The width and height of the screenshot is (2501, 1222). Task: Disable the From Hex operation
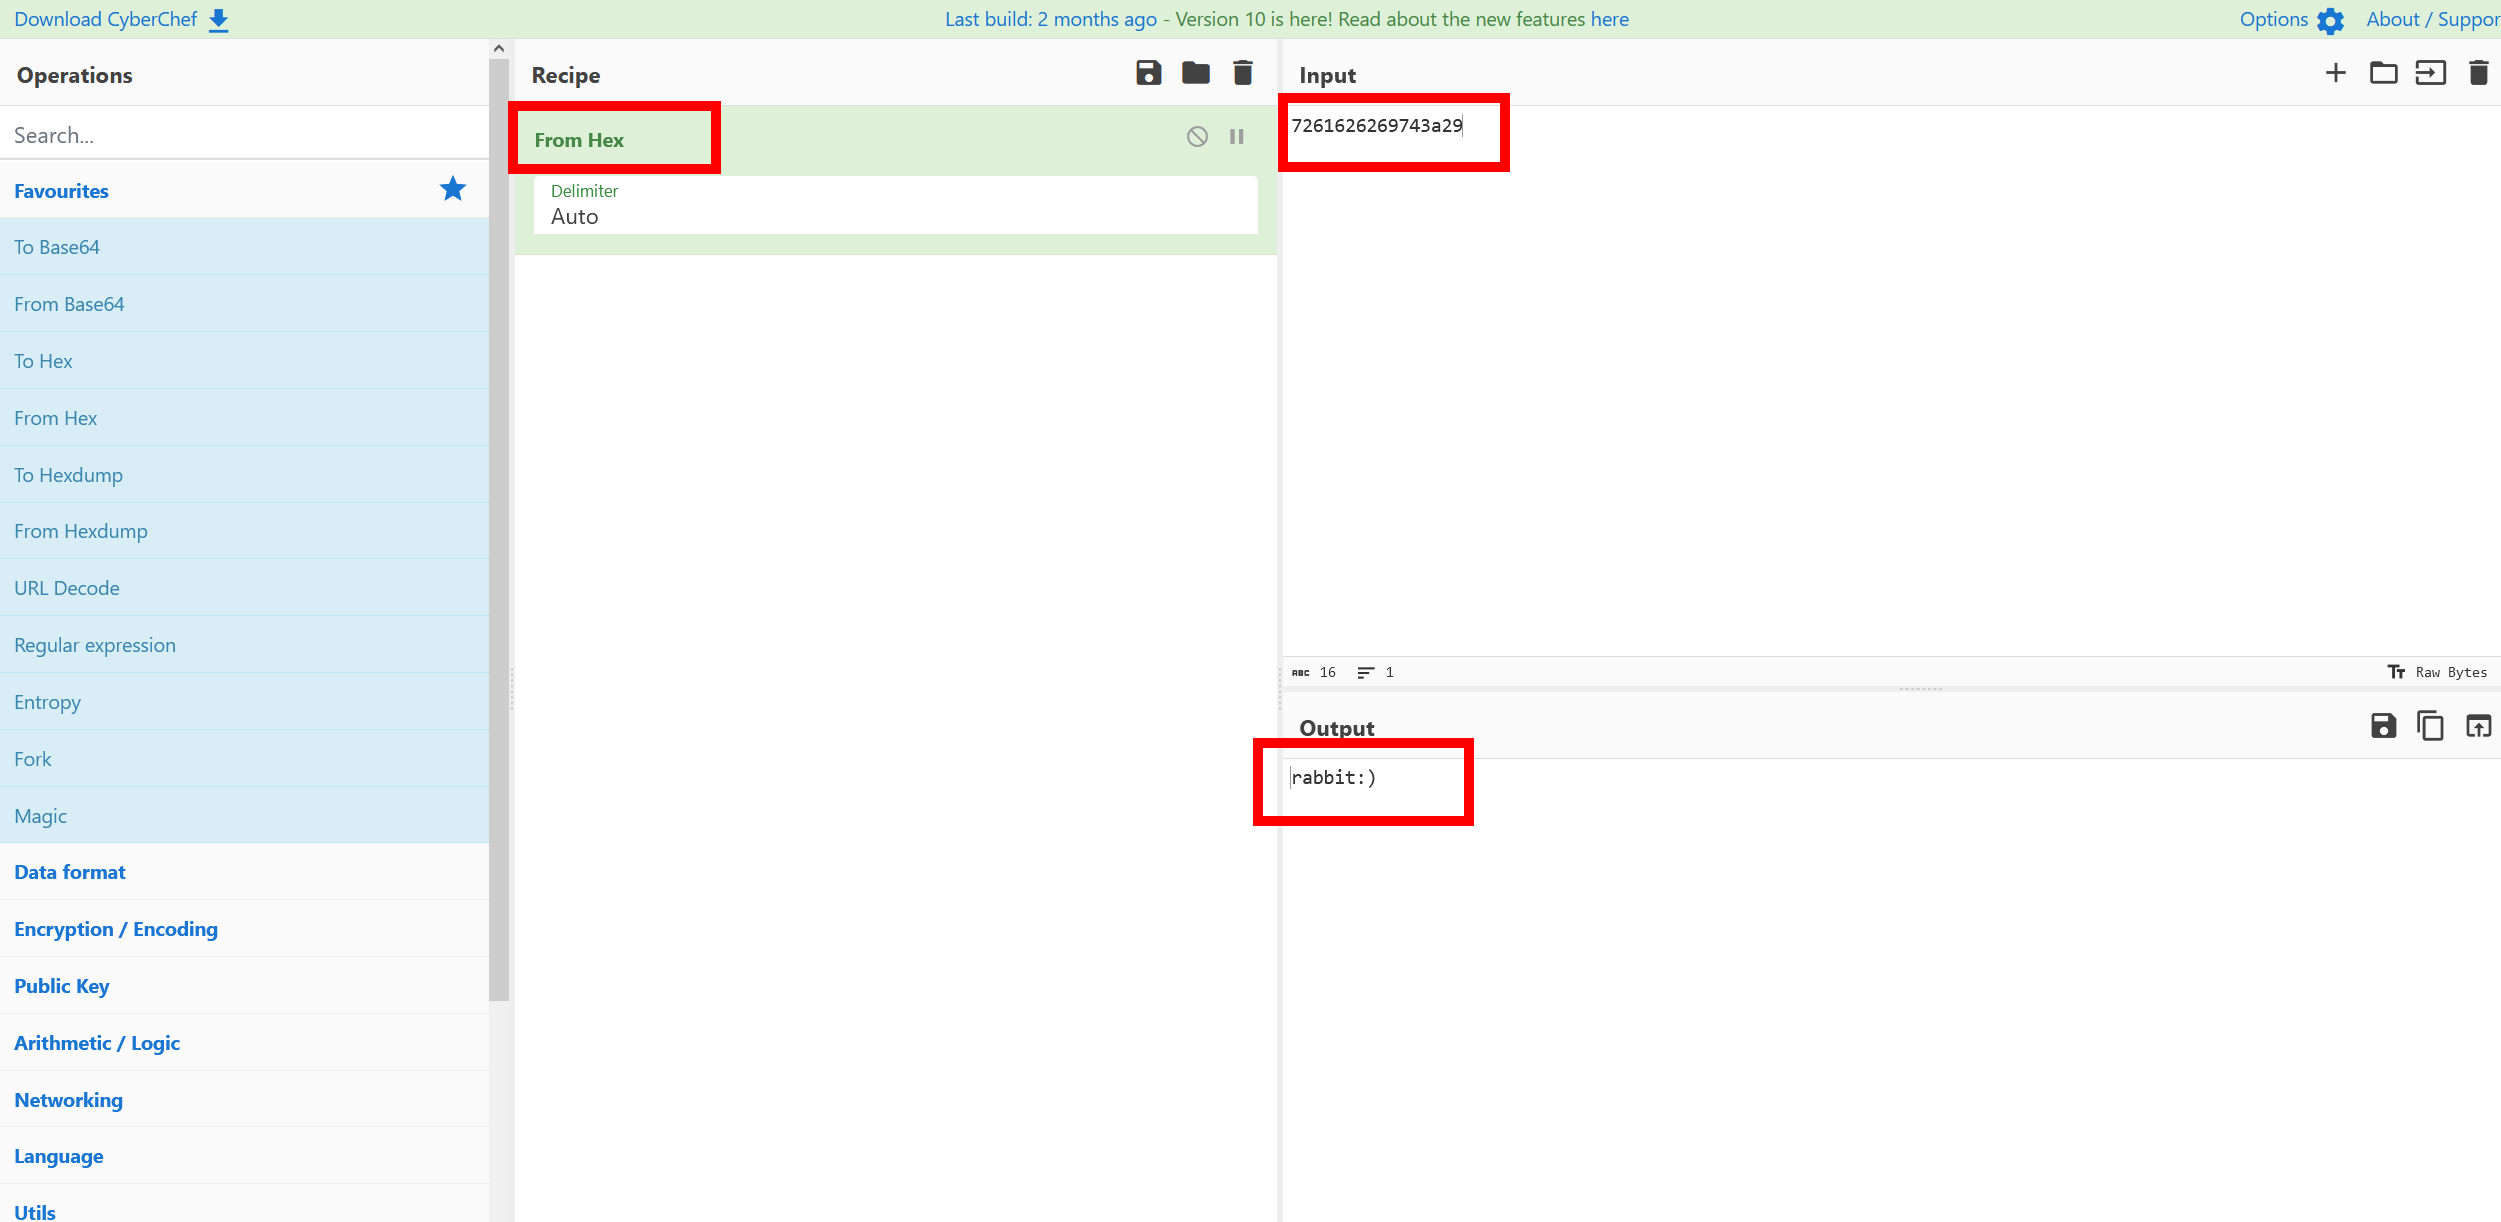[x=1197, y=137]
